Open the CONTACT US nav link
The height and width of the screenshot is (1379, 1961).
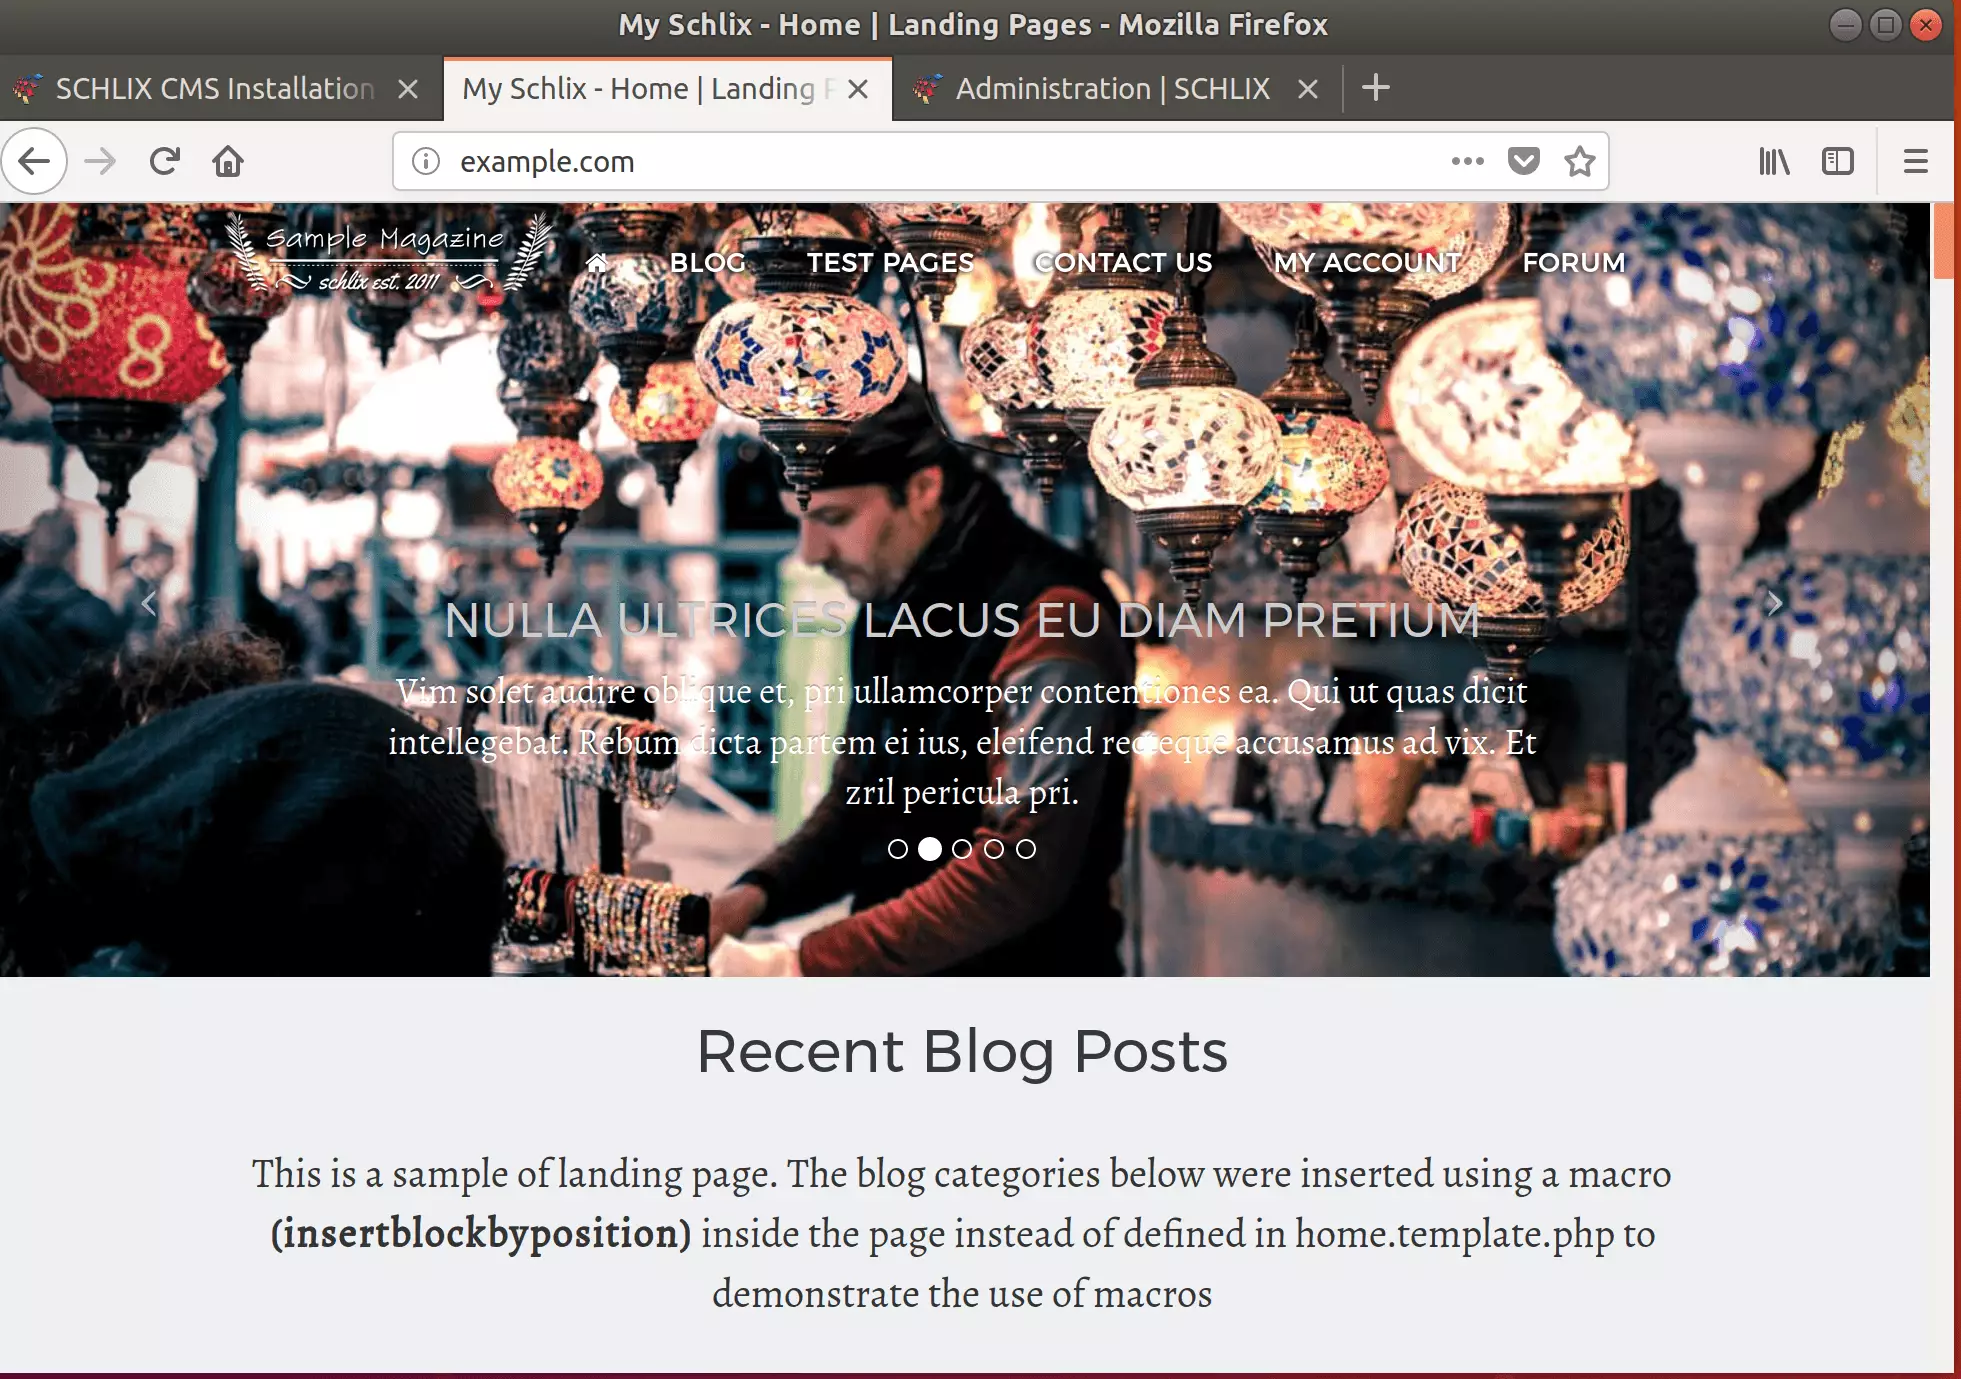[x=1123, y=263]
